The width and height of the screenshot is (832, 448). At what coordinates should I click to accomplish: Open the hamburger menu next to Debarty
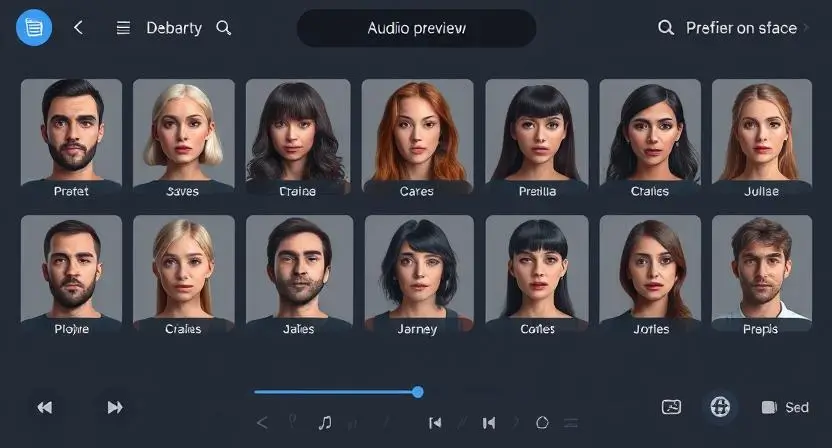123,28
